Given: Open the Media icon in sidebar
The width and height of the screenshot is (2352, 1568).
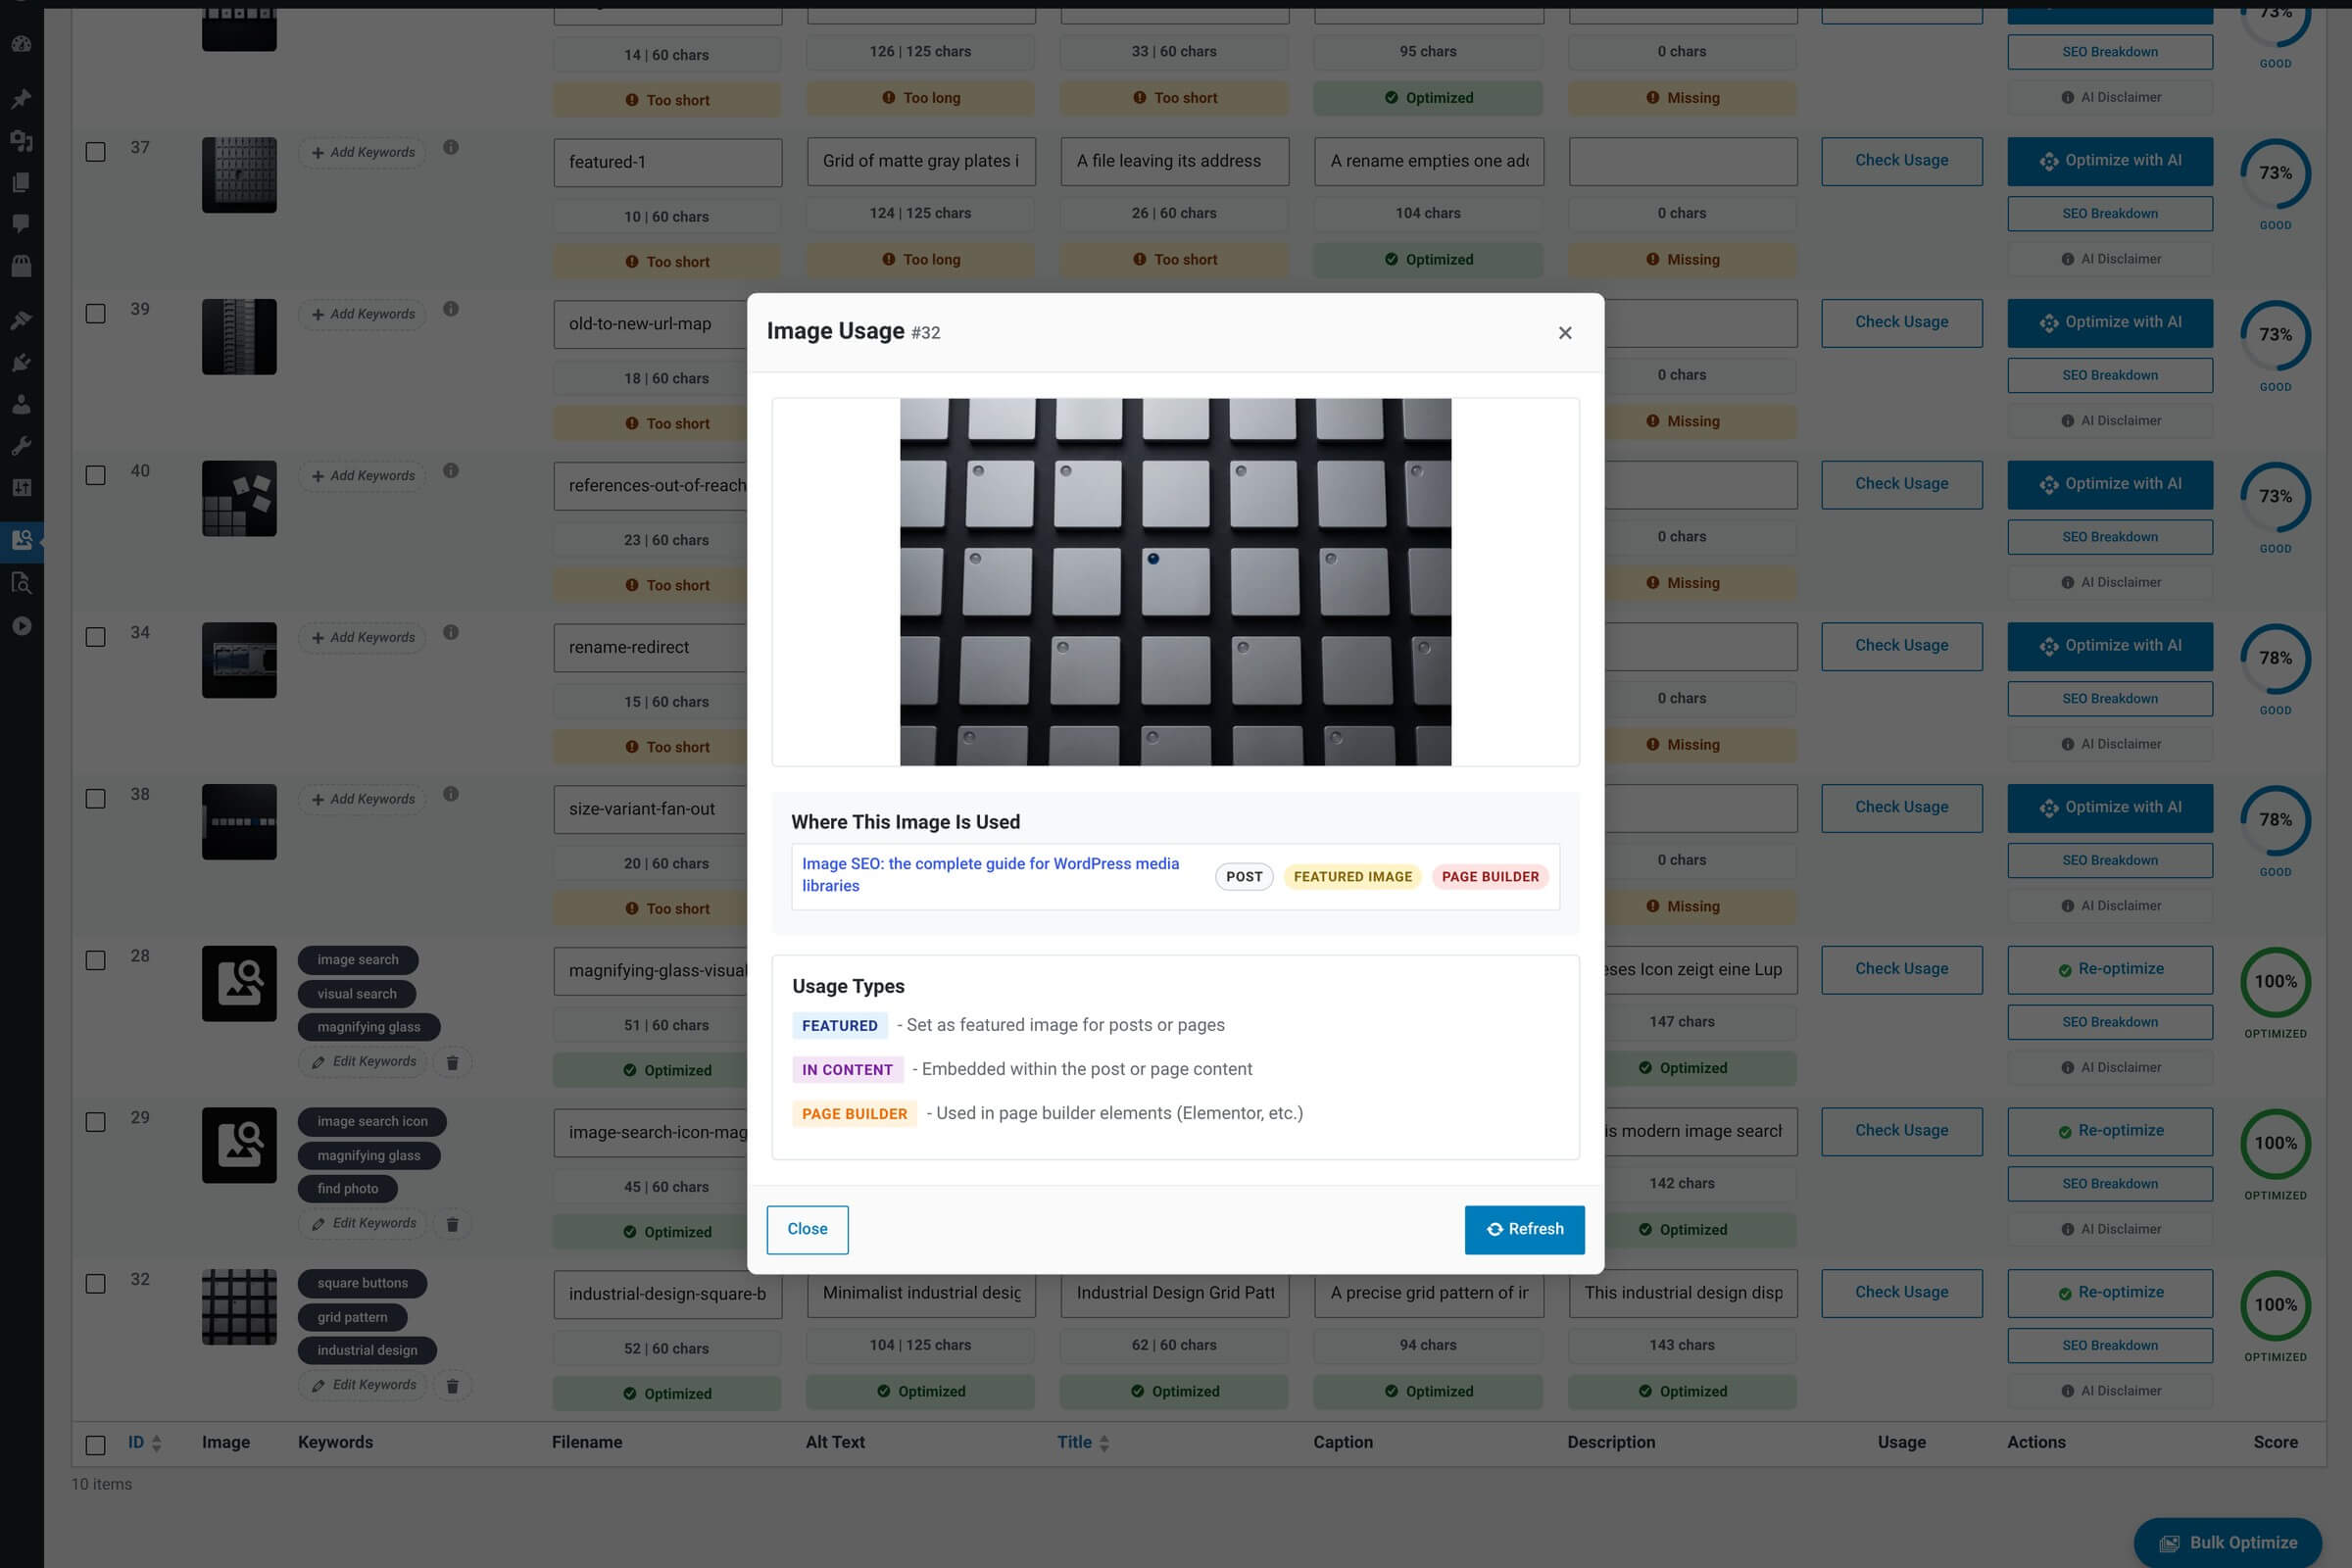Looking at the screenshot, I should click(21, 141).
